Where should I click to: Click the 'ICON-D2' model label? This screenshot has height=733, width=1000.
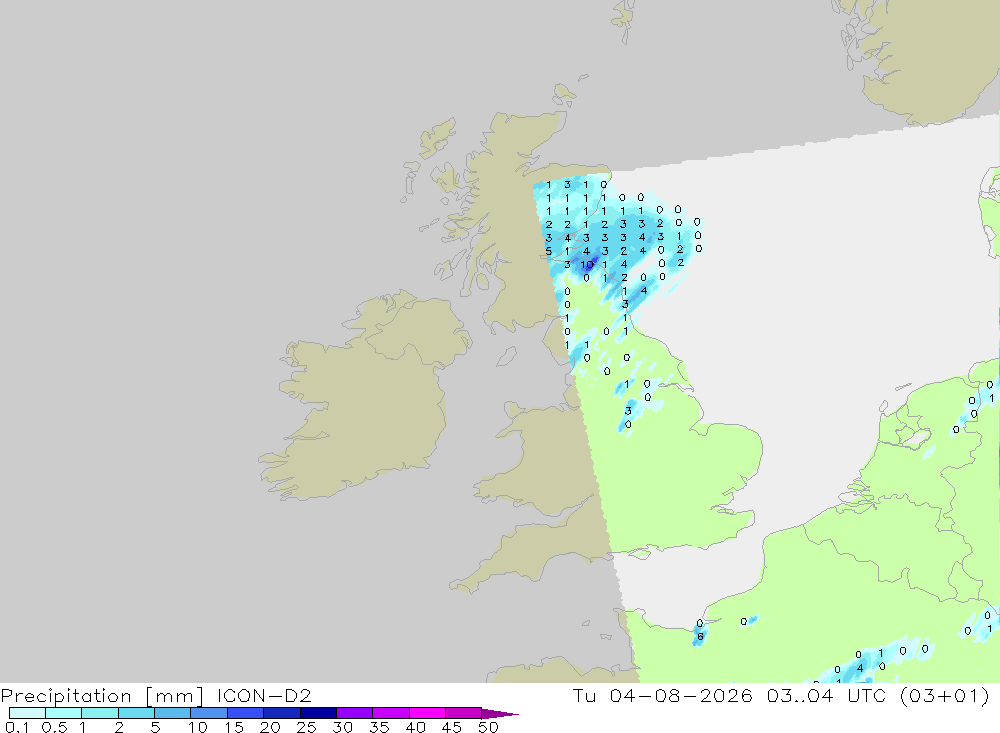tap(264, 695)
